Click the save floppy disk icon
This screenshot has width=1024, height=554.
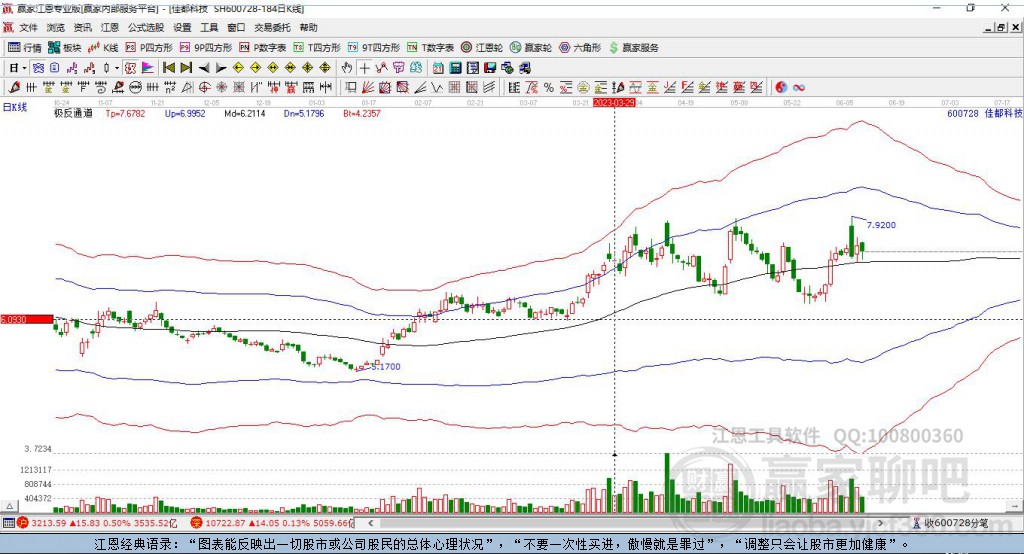tap(490, 68)
